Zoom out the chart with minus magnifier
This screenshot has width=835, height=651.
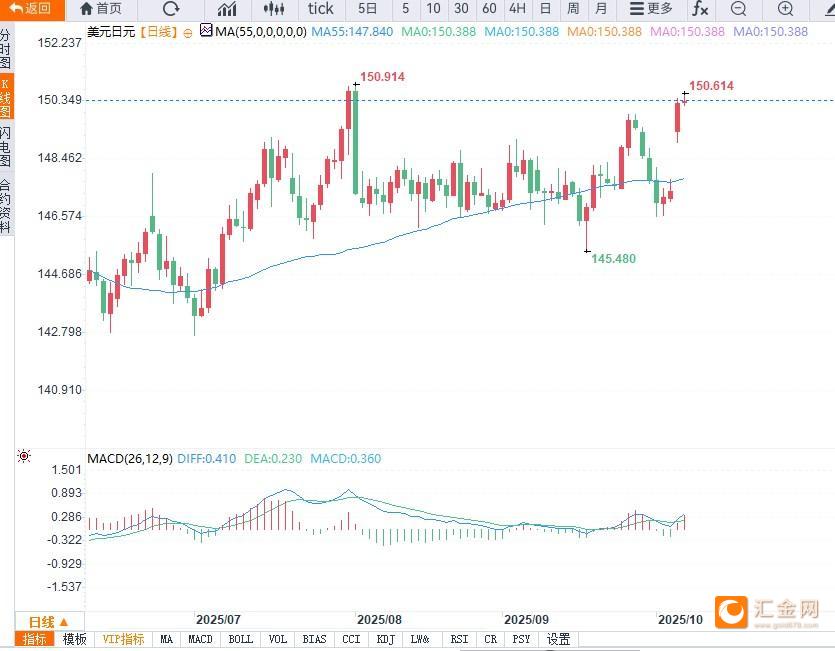(x=739, y=9)
